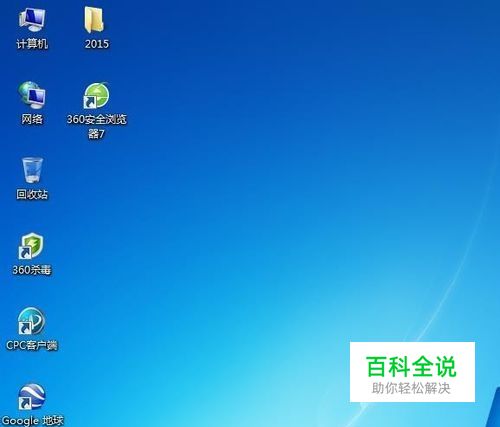500x427 pixels.
Task: Click the 360安全浏览器7 label text
Action: pos(97,126)
